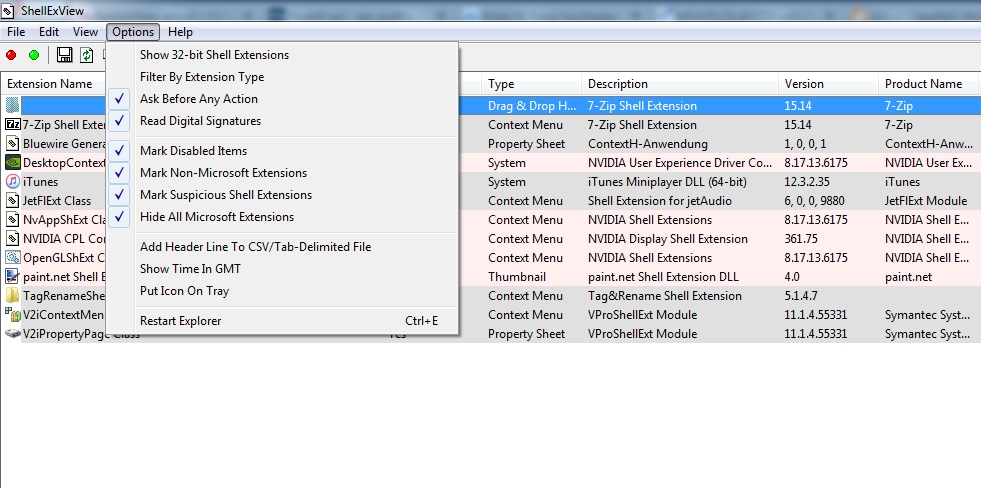Click the JetFlExt Class row icon

coord(13,201)
